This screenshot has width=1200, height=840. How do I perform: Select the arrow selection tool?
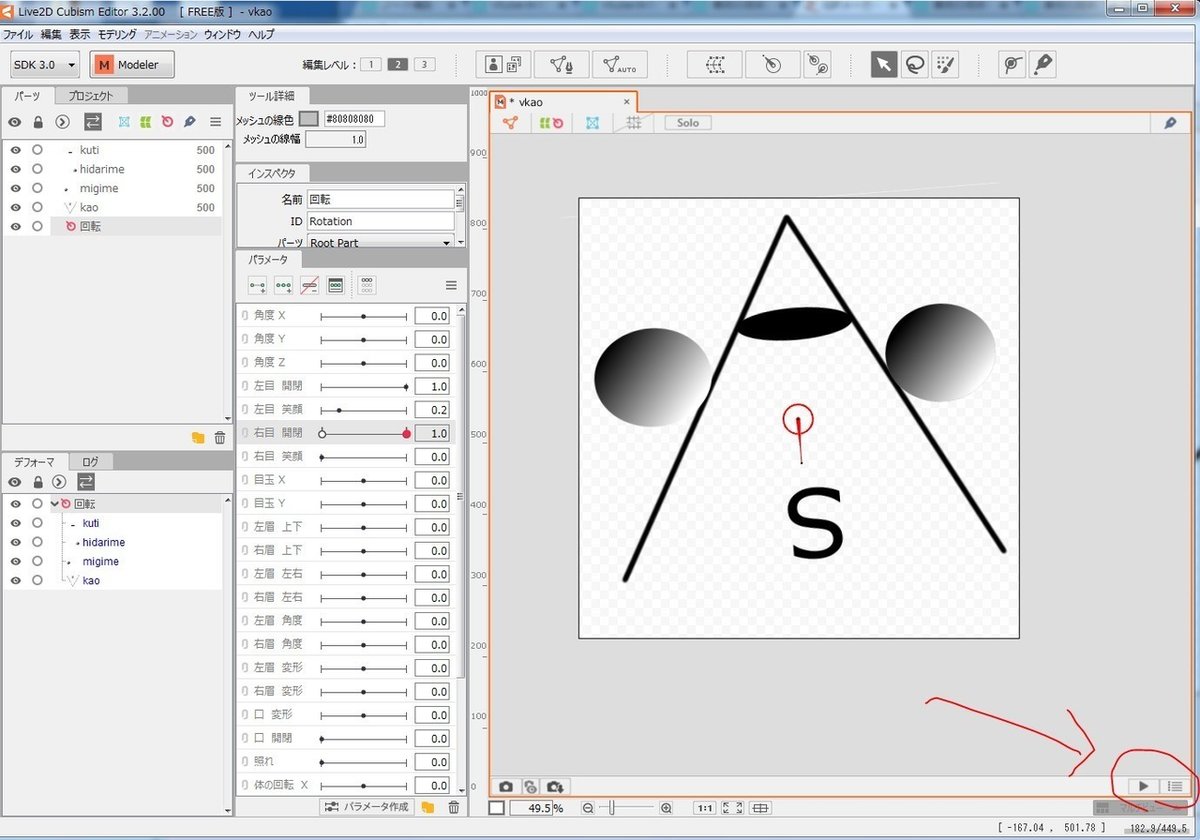[884, 65]
